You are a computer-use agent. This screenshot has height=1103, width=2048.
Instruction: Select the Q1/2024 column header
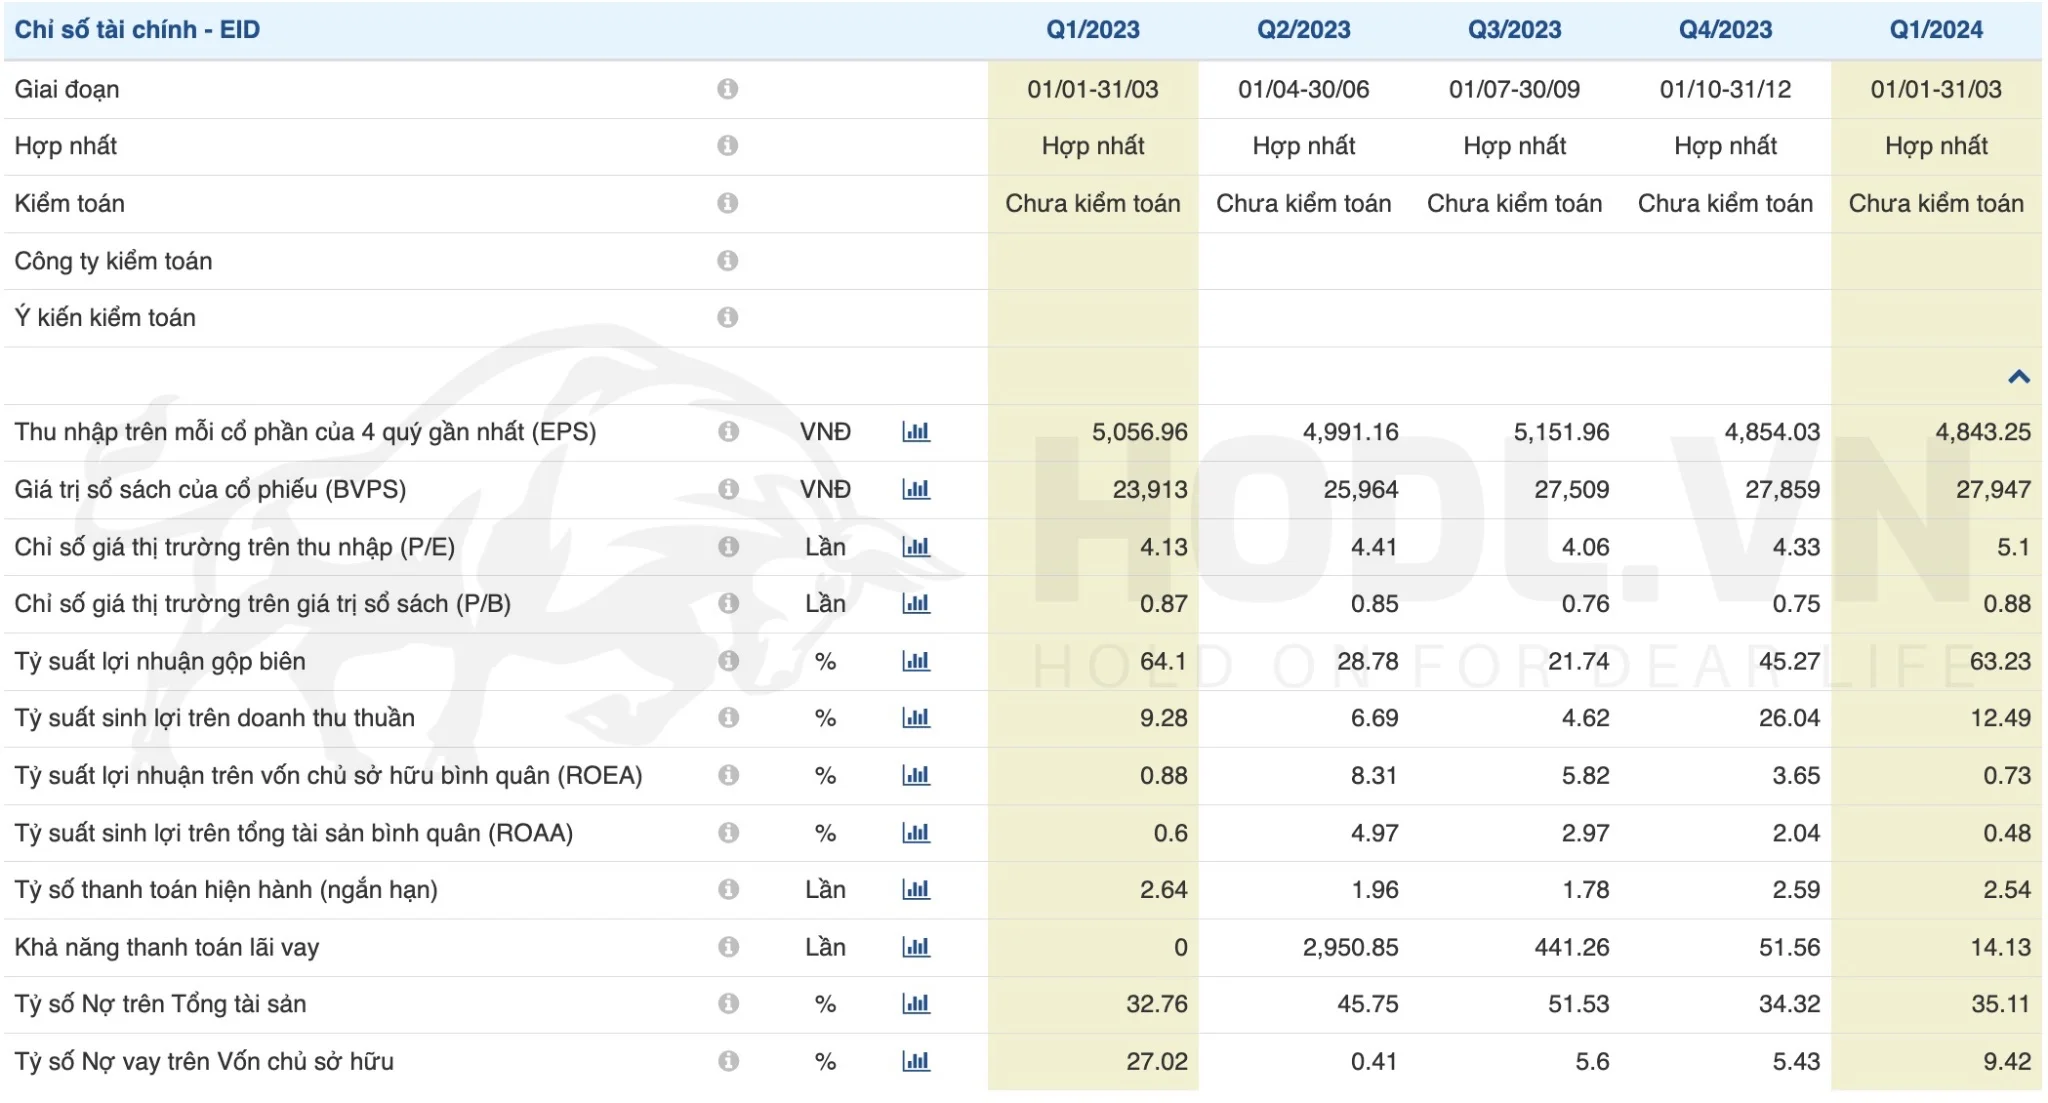tap(1935, 30)
